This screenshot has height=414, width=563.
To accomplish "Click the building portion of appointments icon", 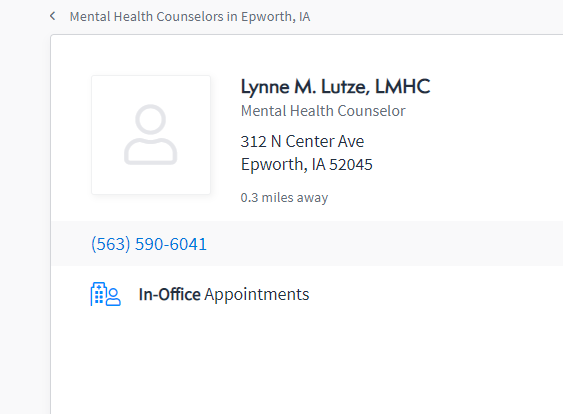I will [98, 294].
